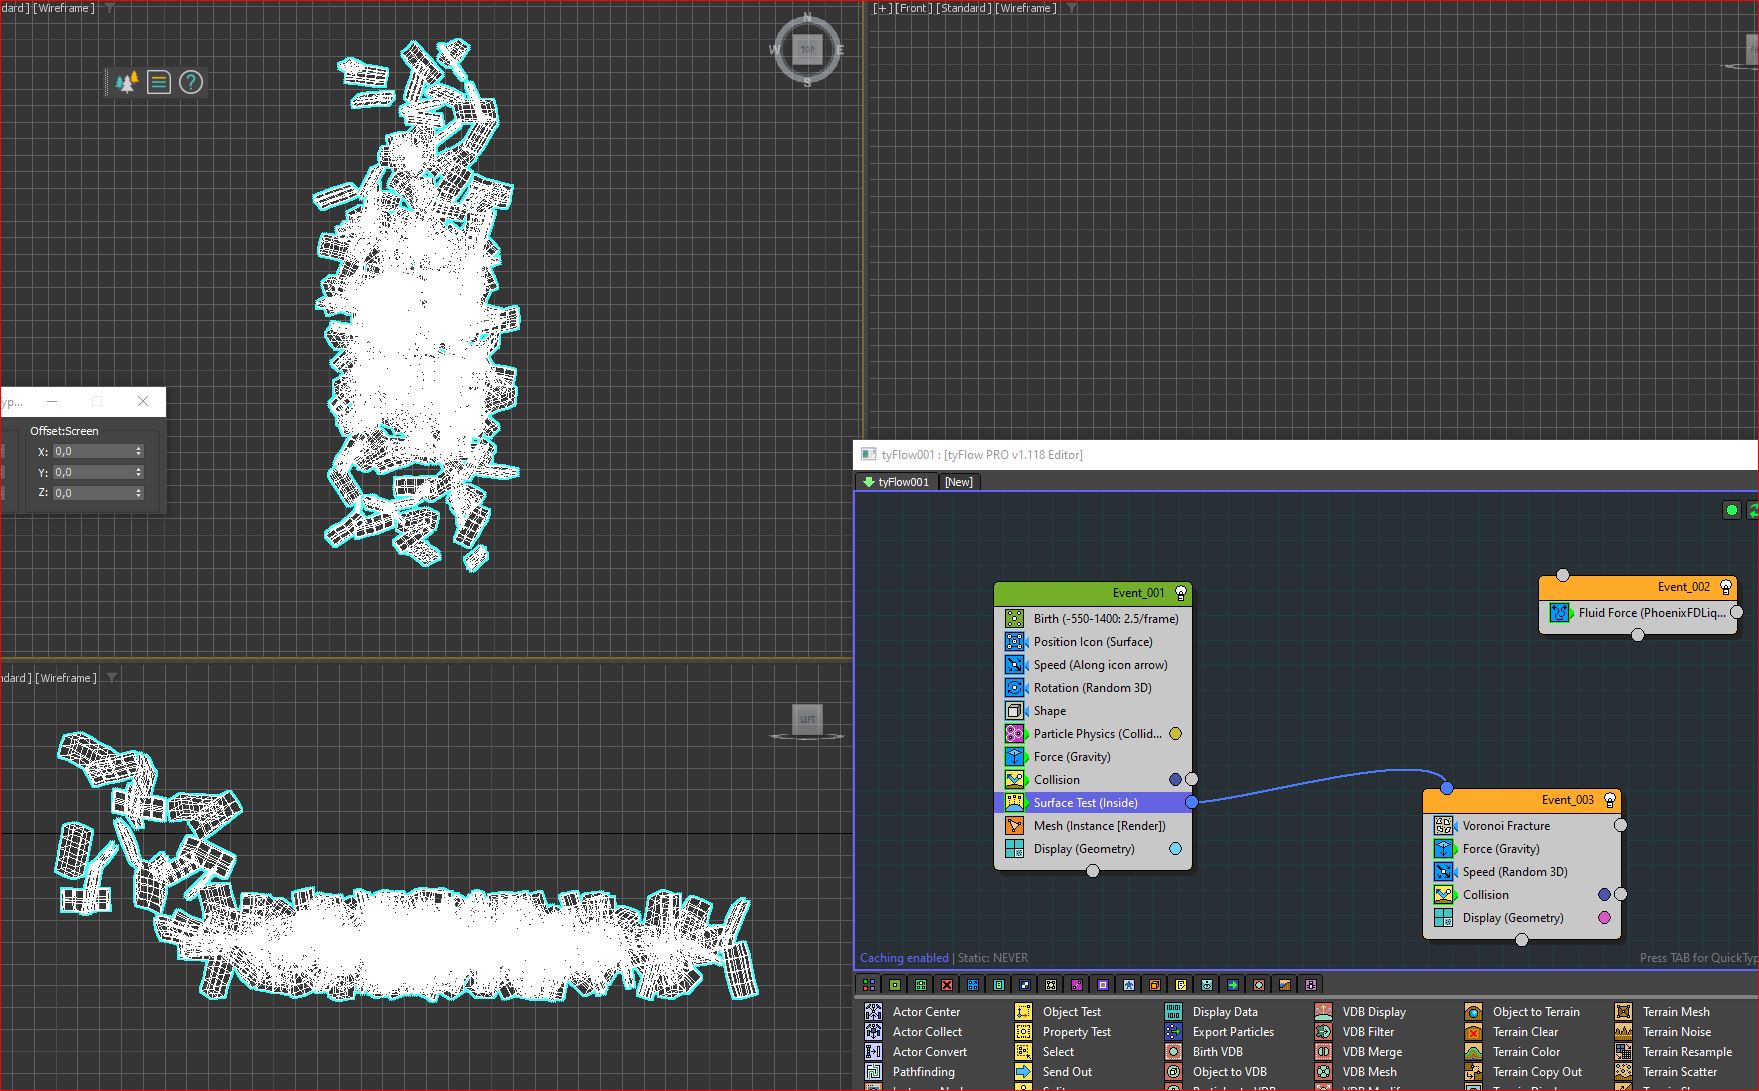The height and width of the screenshot is (1091, 1759).
Task: Open the [New] flow tab
Action: pos(958,482)
